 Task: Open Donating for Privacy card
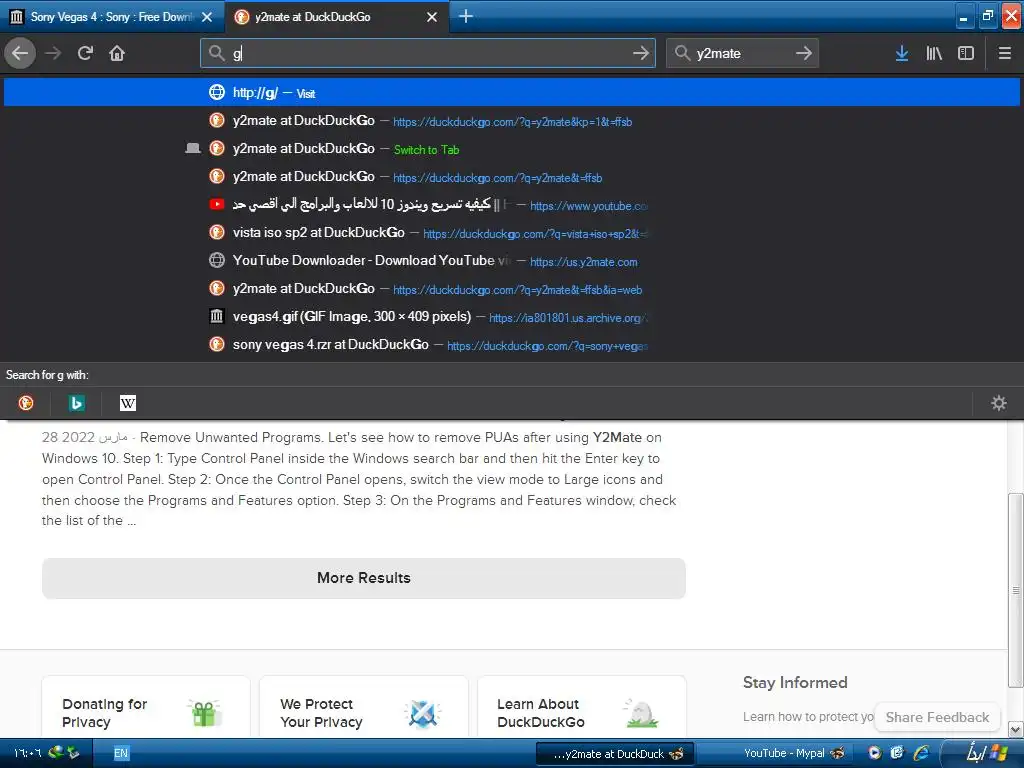pyautogui.click(x=146, y=708)
